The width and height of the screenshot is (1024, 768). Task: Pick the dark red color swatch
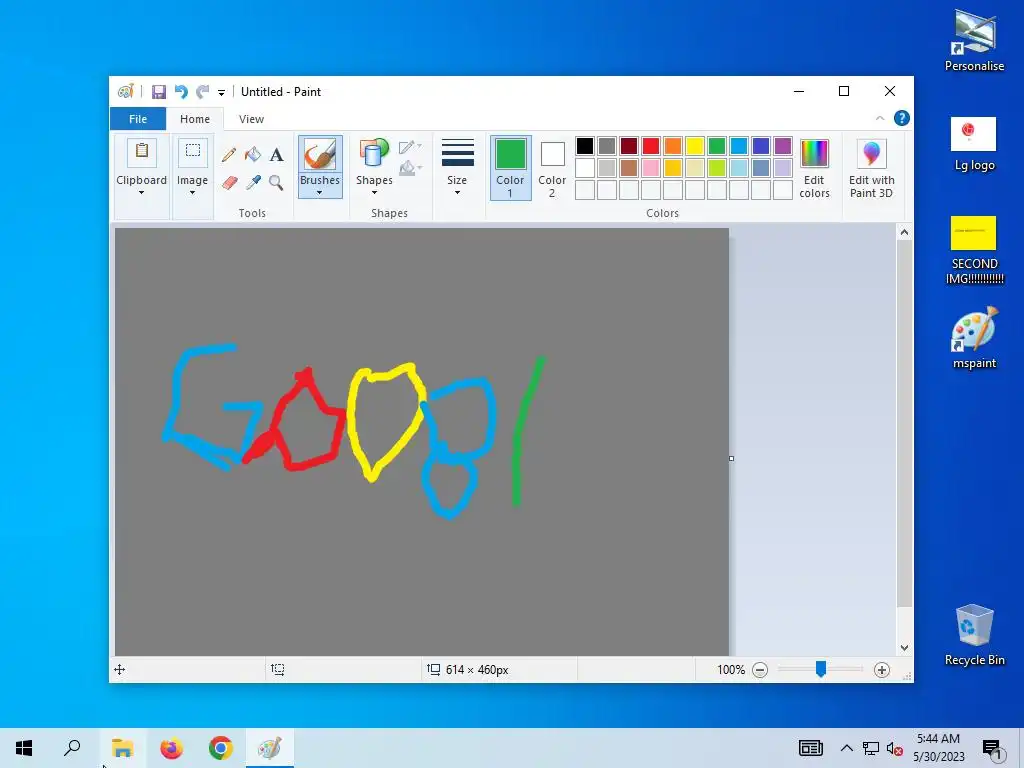(x=629, y=146)
